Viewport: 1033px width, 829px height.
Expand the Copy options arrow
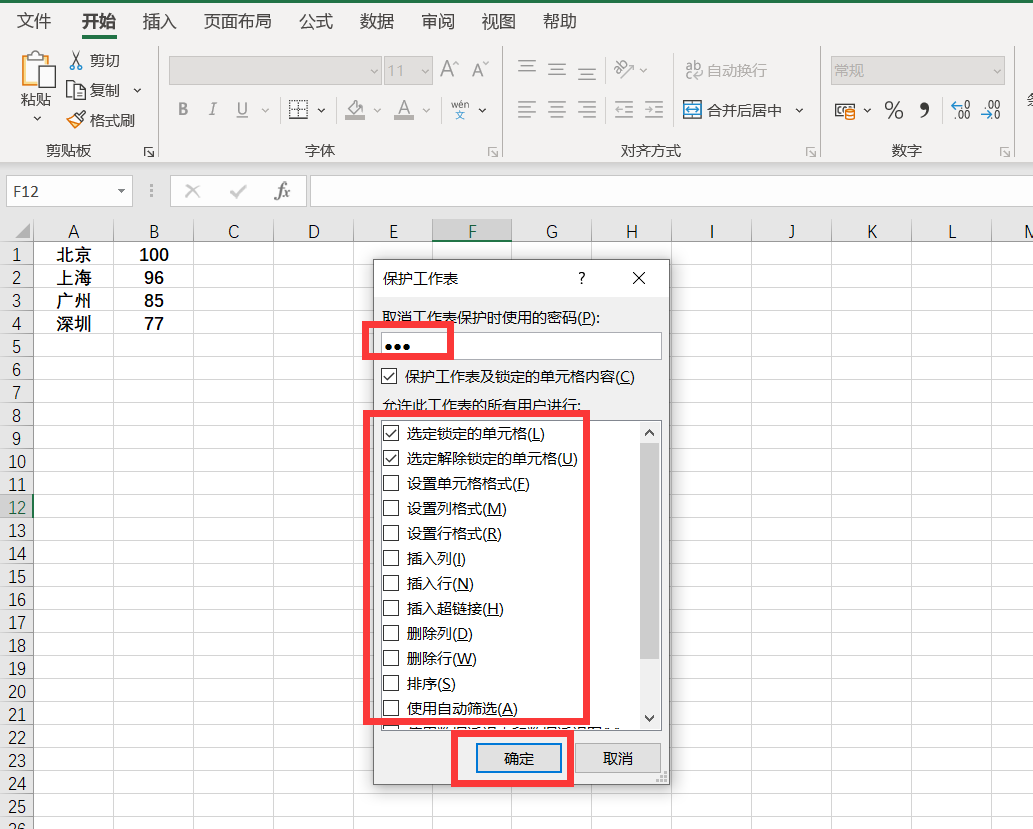pyautogui.click(x=138, y=90)
